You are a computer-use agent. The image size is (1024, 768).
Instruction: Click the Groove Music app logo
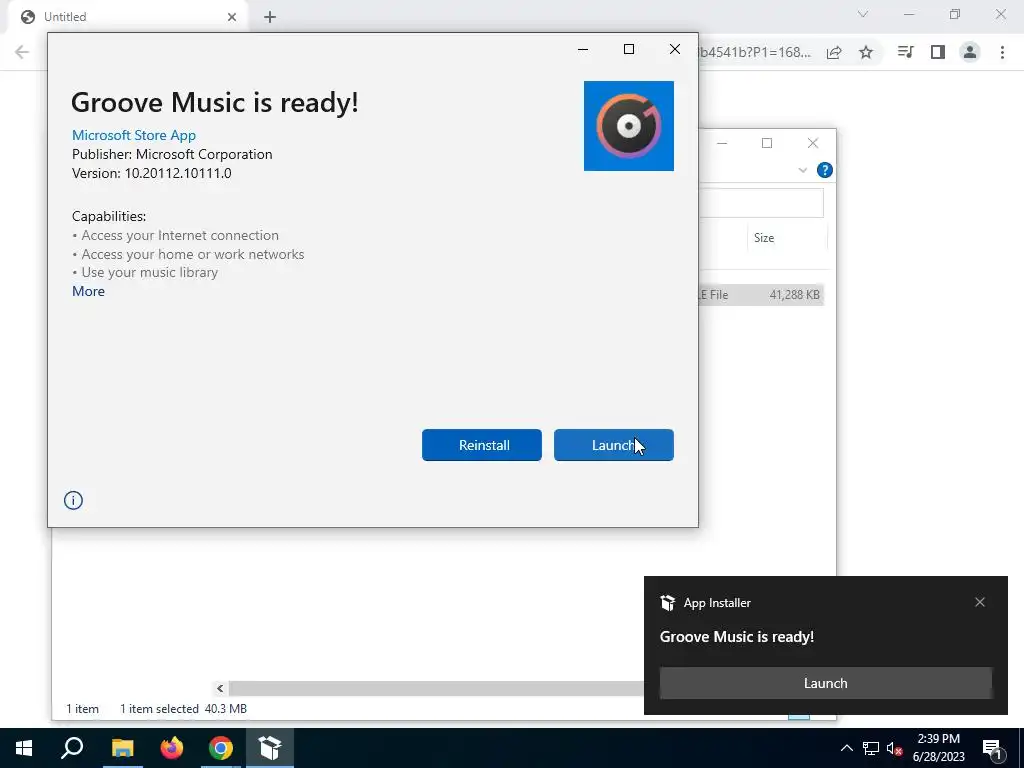(x=628, y=126)
